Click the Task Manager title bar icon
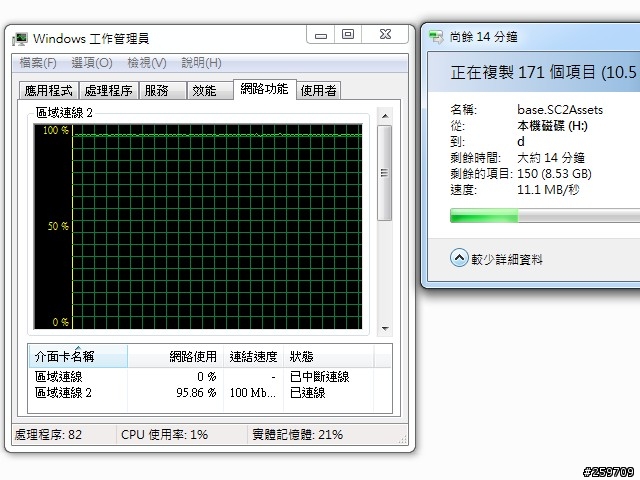The width and height of the screenshot is (640, 480). point(20,39)
